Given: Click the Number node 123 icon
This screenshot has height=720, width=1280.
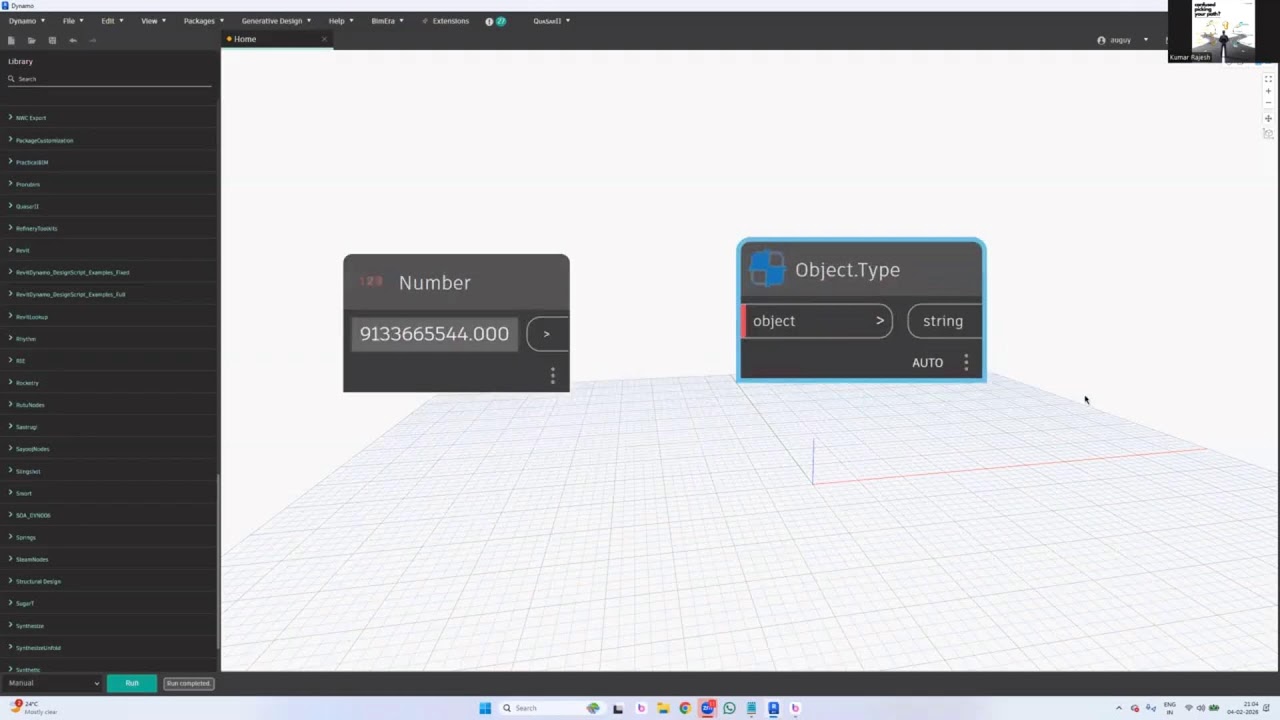Looking at the screenshot, I should pos(371,282).
